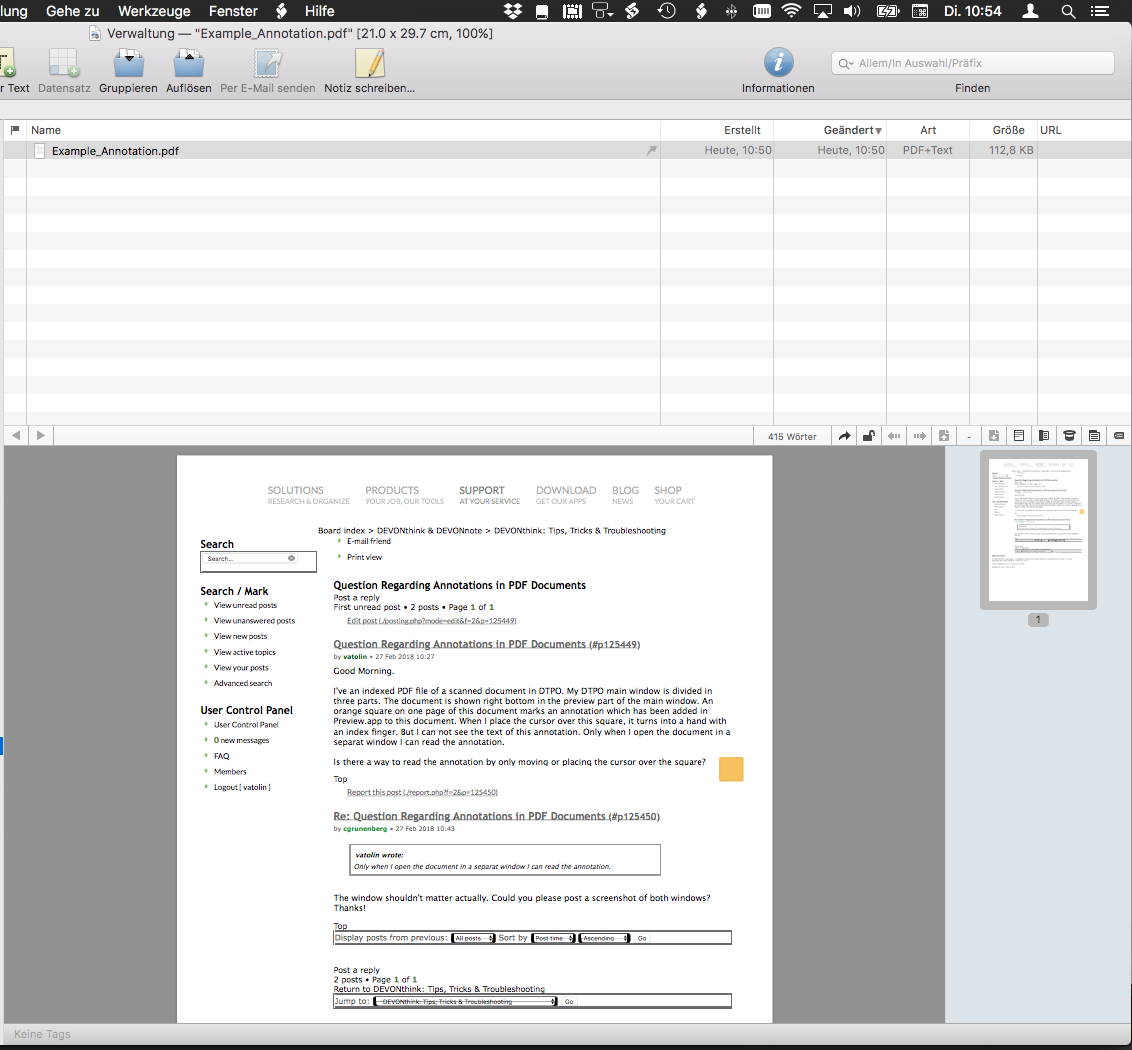Open the Fenster menu
The image size is (1132, 1050).
click(233, 11)
